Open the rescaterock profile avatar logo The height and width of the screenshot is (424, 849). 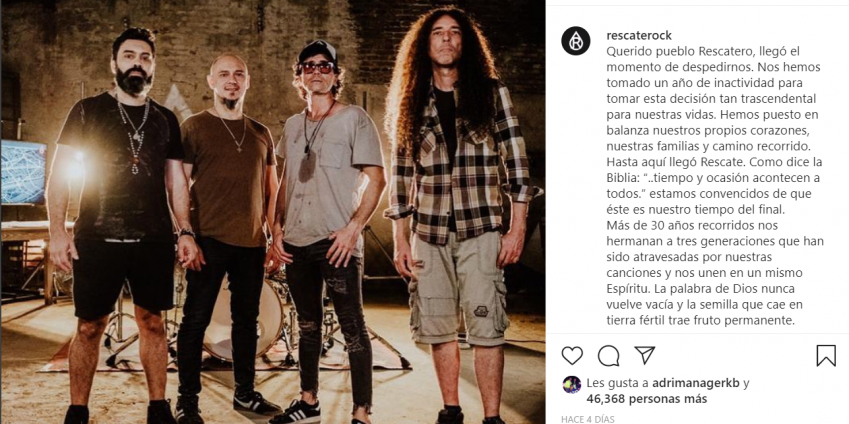576,41
